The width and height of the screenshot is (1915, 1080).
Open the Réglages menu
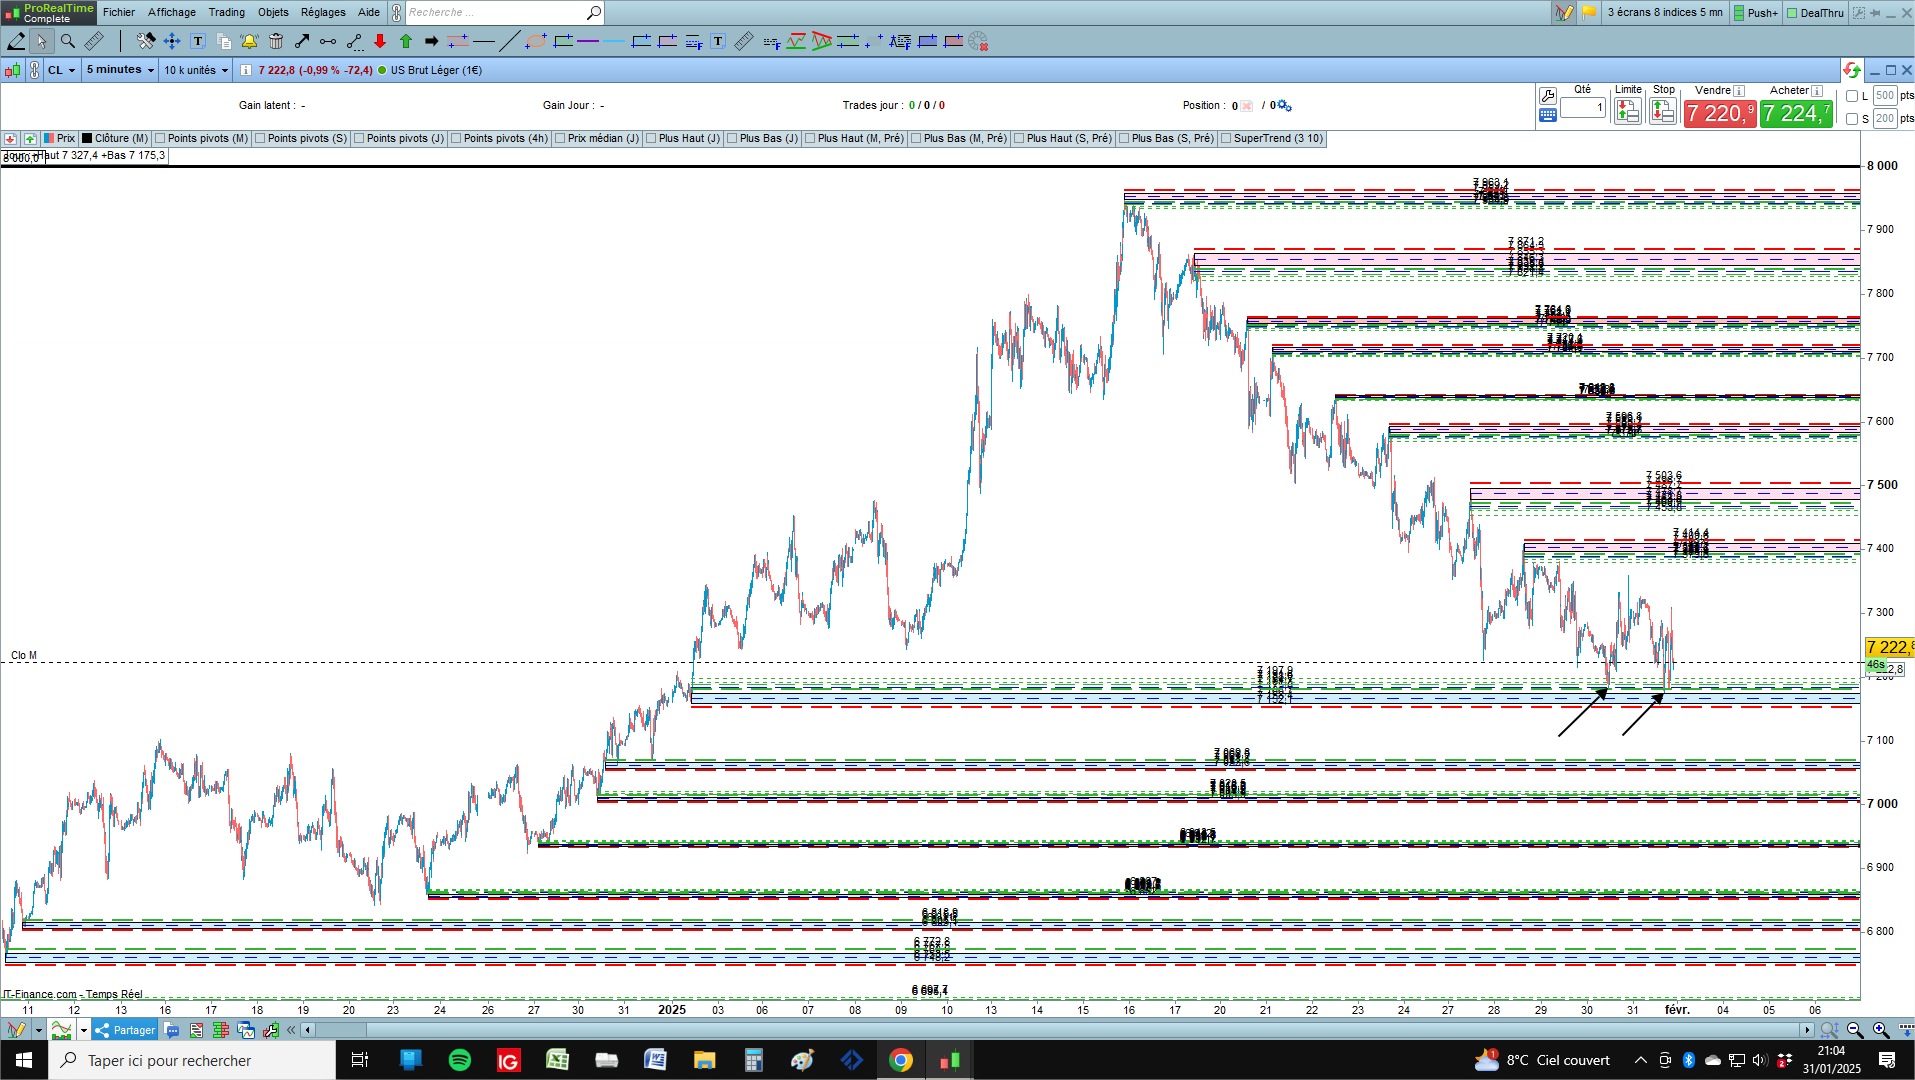(x=323, y=12)
